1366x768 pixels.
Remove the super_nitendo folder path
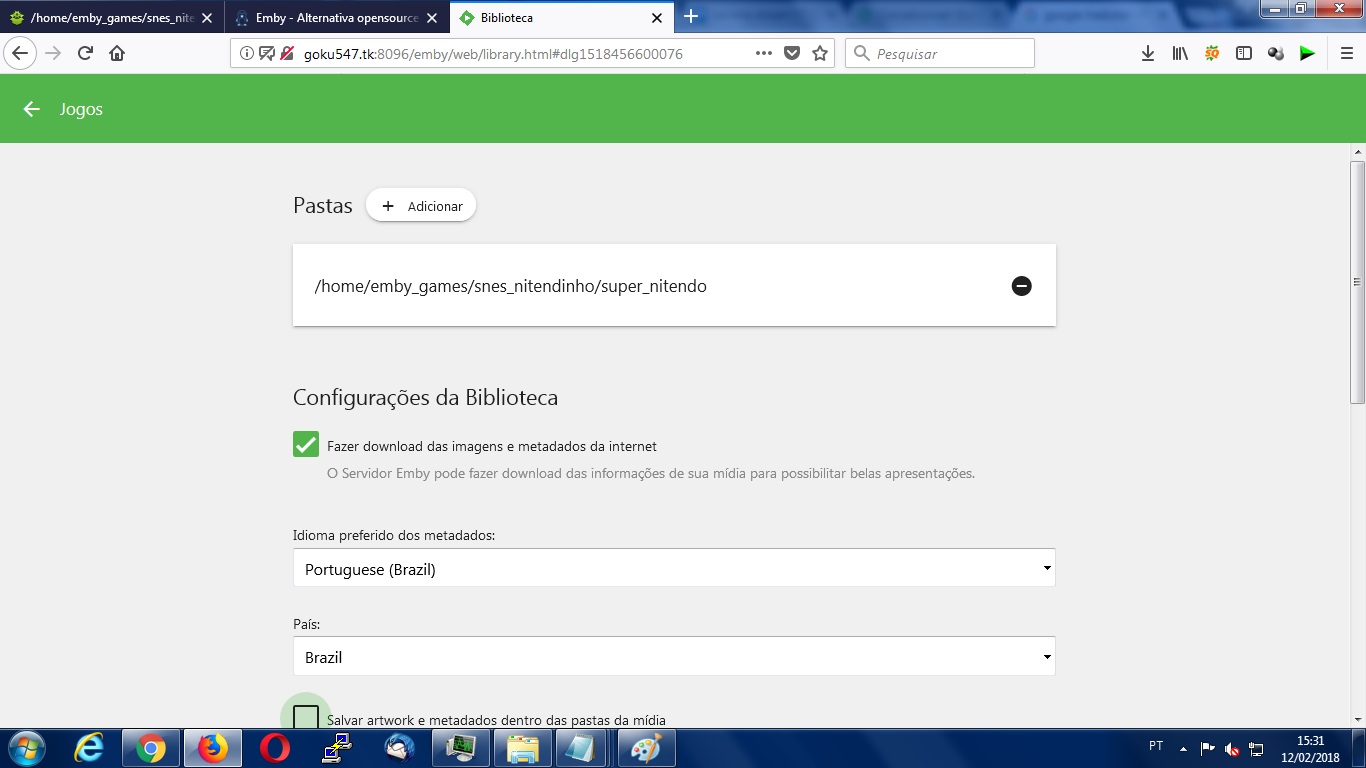1021,286
